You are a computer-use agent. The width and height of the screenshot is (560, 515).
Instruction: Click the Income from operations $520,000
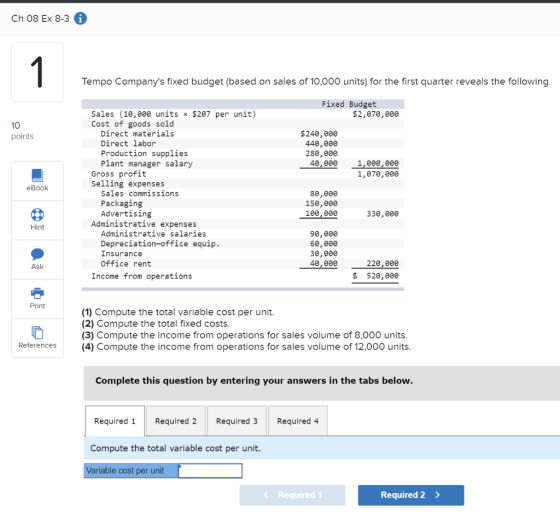coord(375,276)
